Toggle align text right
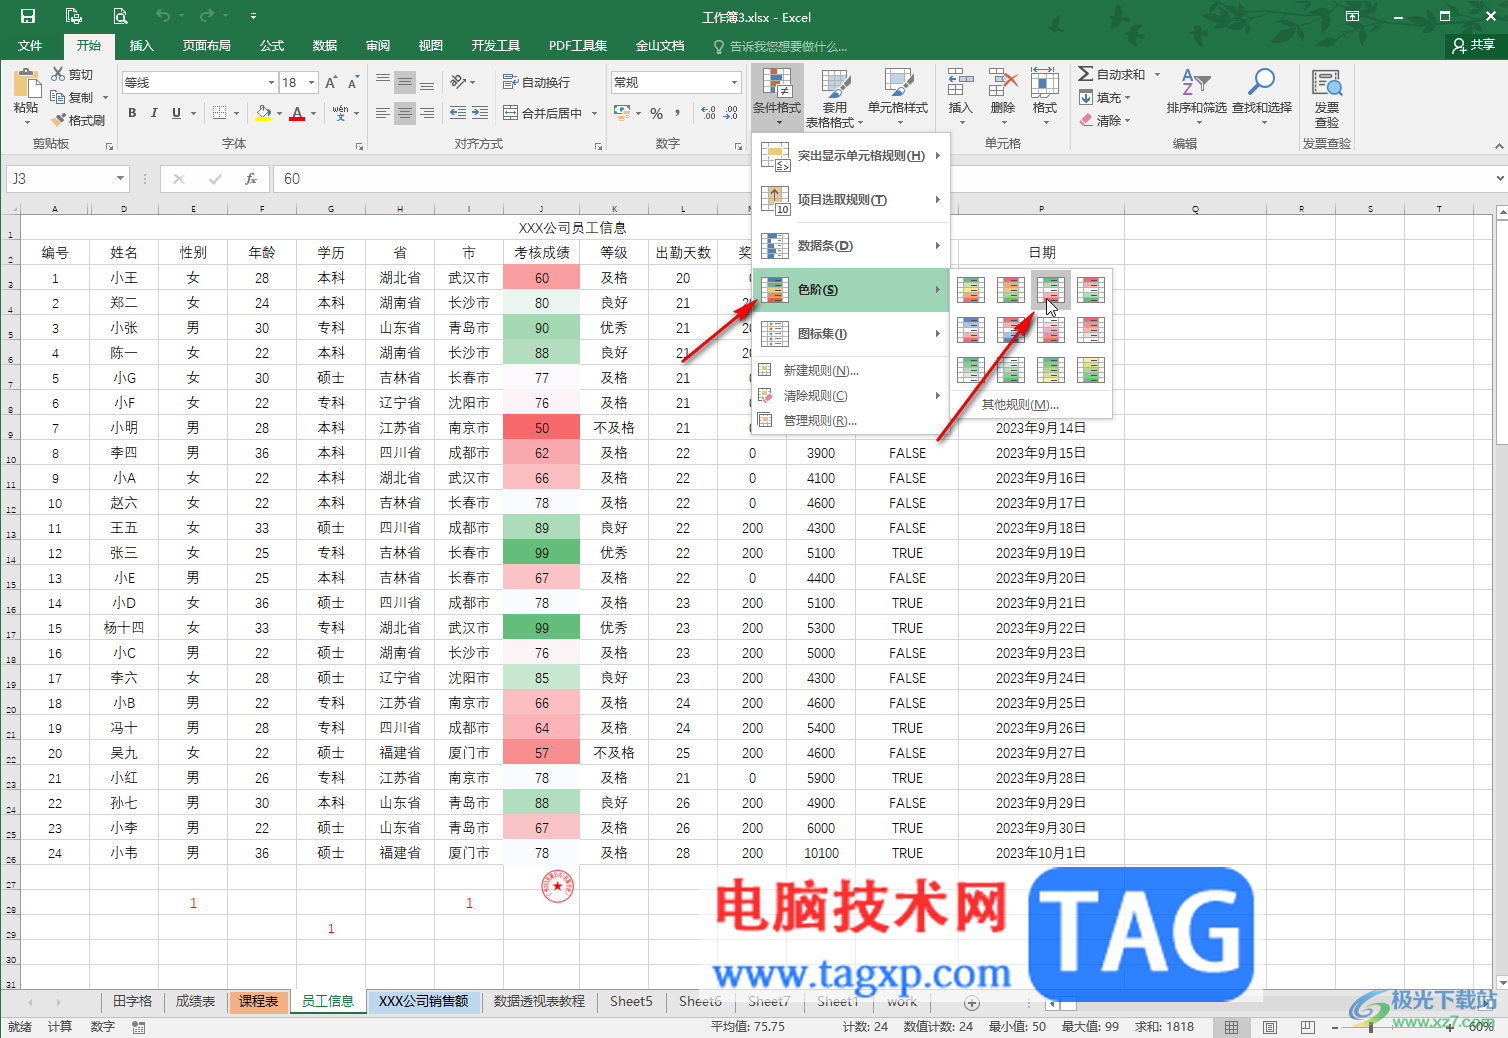Screen dimensions: 1508x1038 [x=427, y=113]
